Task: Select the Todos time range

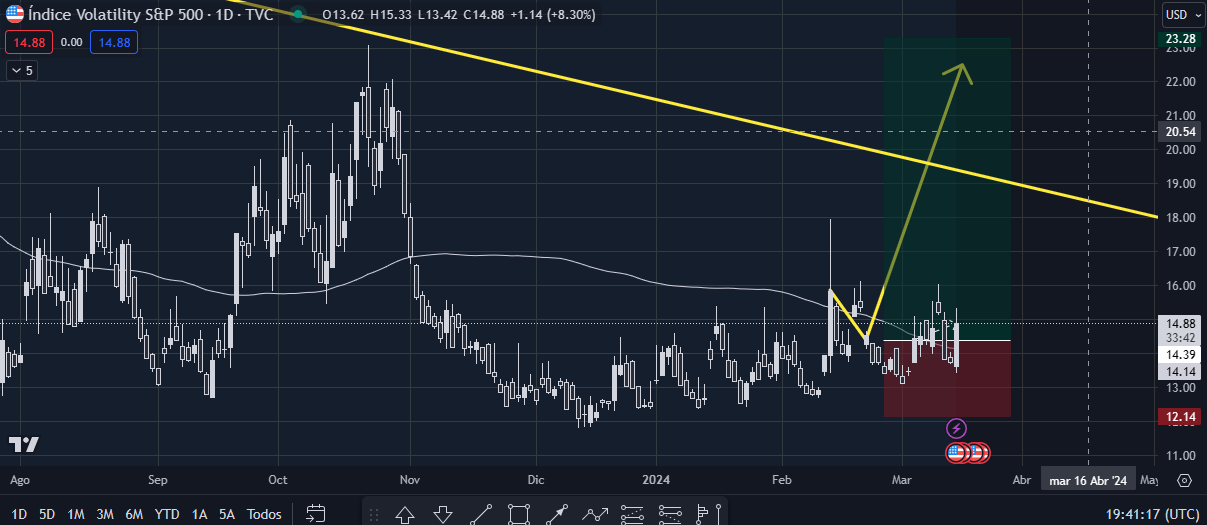Action: click(x=264, y=514)
